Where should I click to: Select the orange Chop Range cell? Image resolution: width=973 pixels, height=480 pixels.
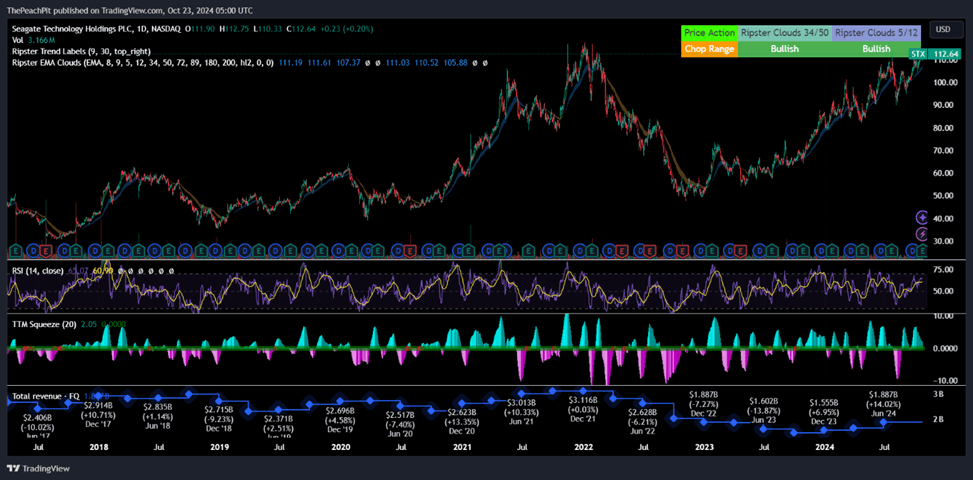[708, 48]
